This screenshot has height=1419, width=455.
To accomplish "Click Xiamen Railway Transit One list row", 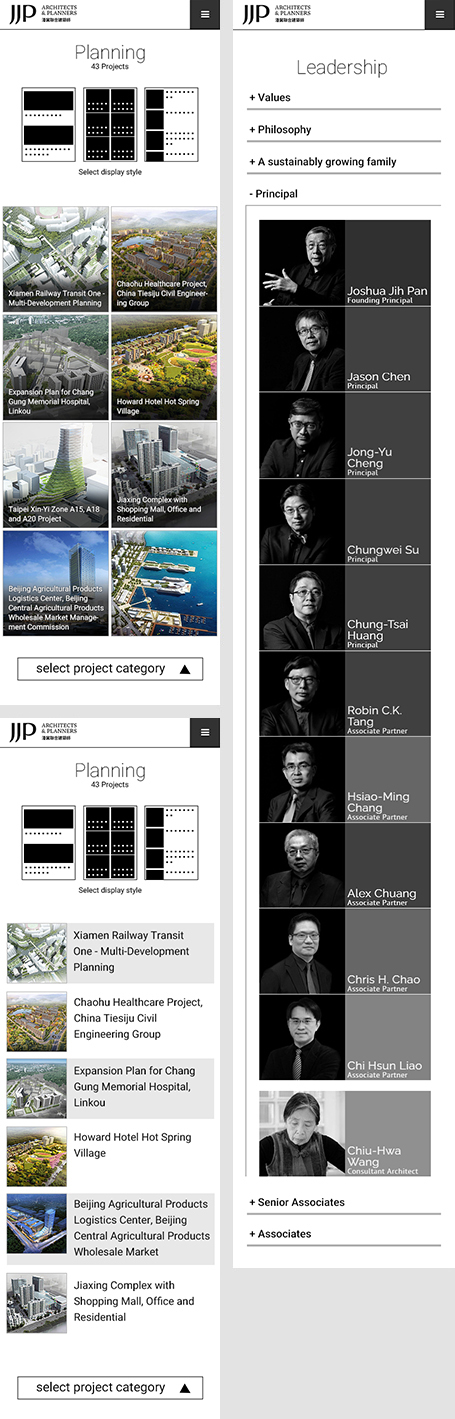I will coord(110,952).
